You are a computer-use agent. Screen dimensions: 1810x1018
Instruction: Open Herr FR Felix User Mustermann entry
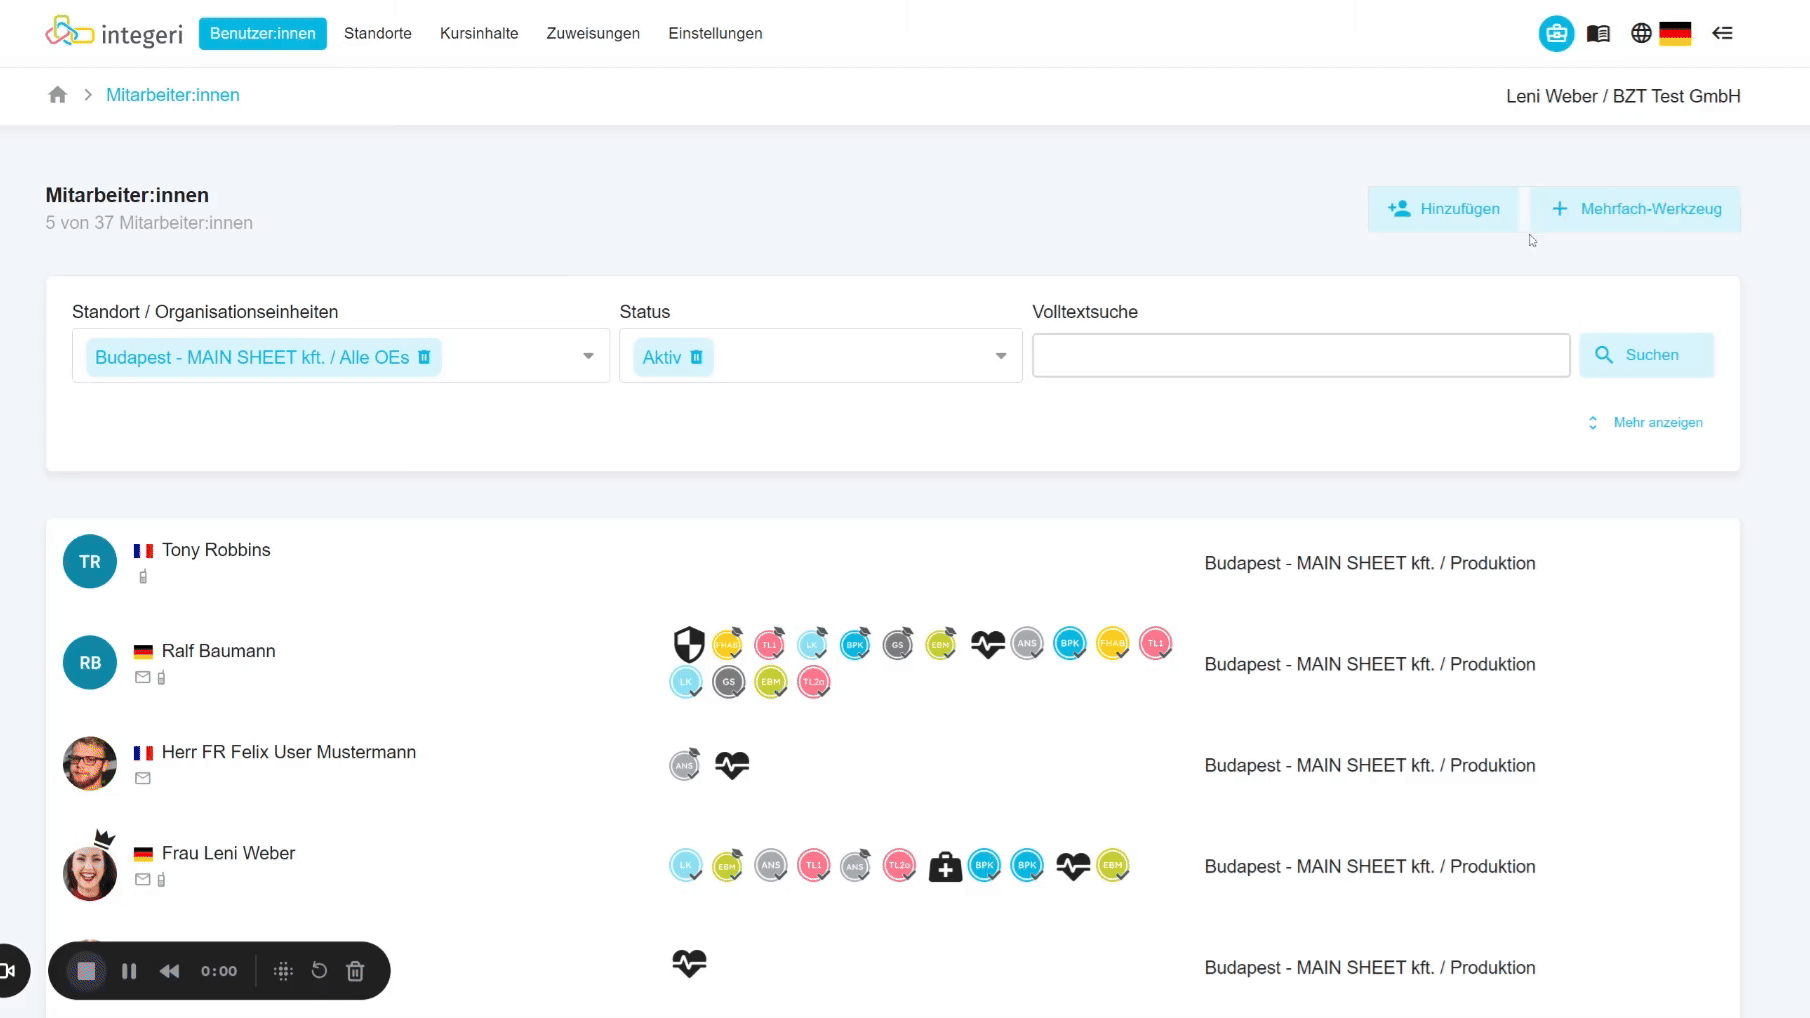(x=289, y=752)
